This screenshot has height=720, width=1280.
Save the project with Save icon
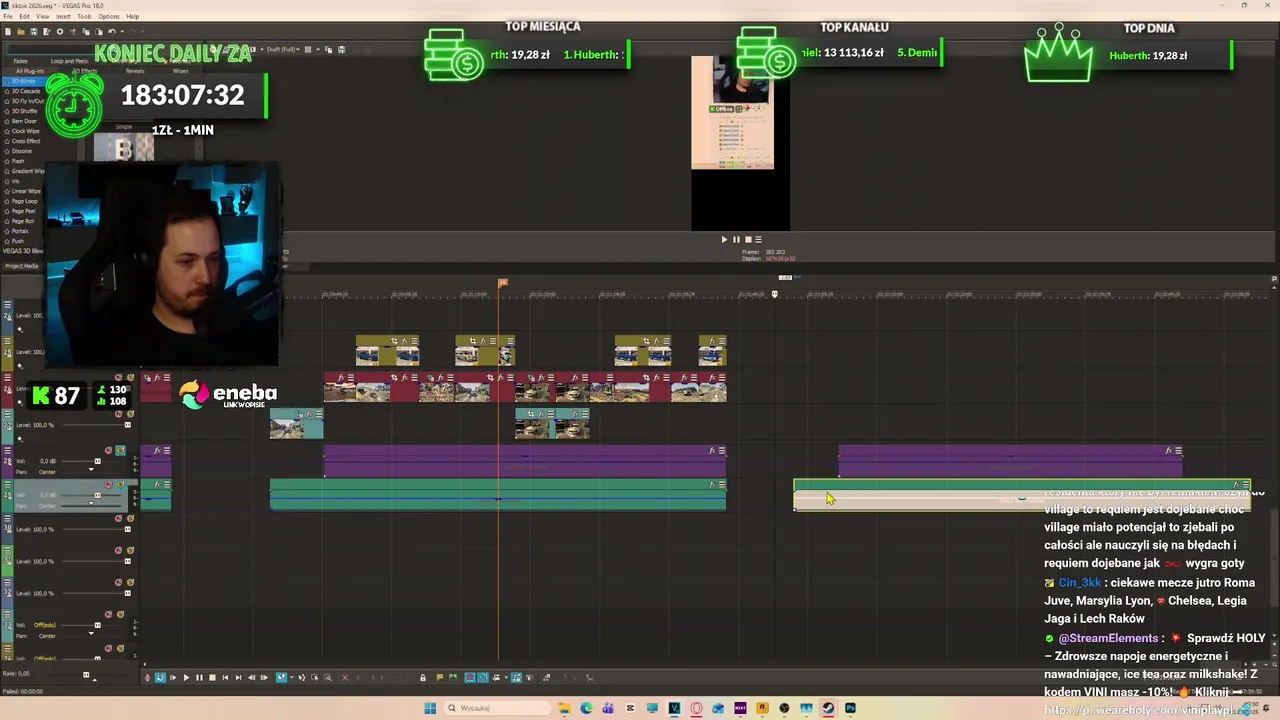(34, 31)
